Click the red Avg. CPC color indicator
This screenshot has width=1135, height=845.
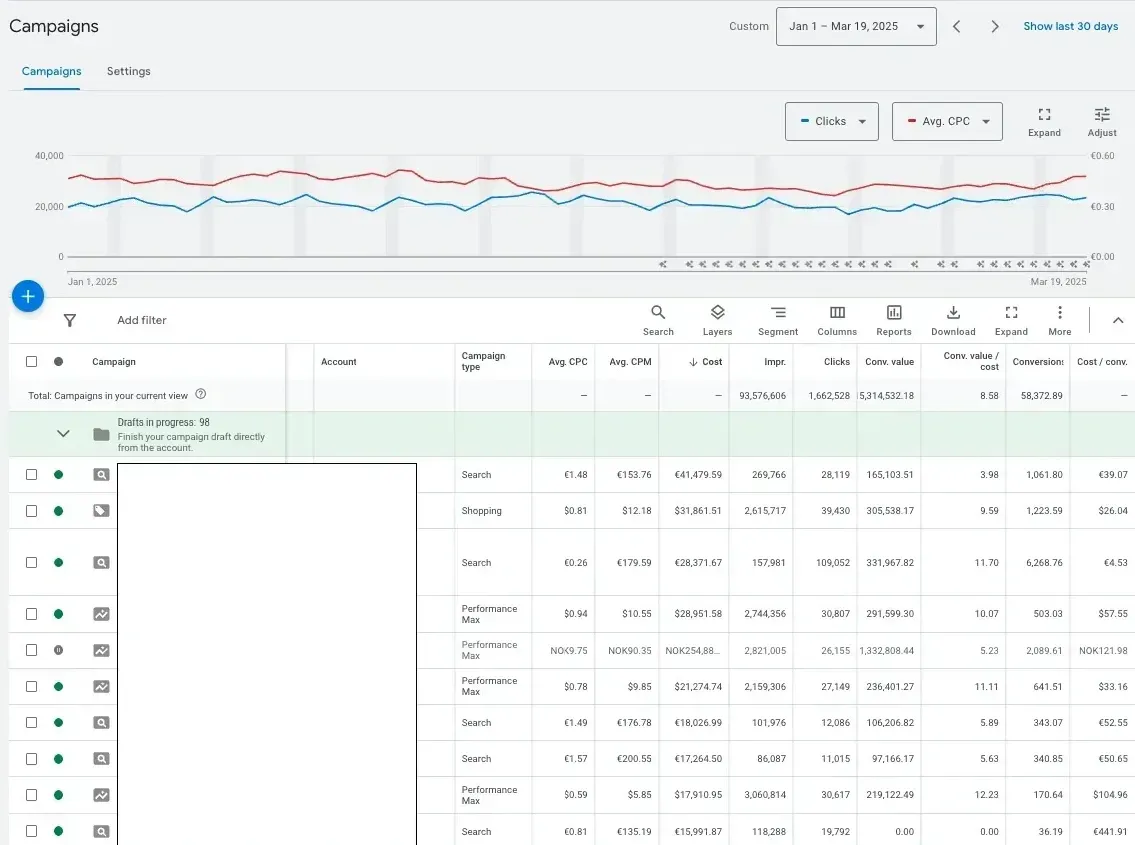point(912,121)
